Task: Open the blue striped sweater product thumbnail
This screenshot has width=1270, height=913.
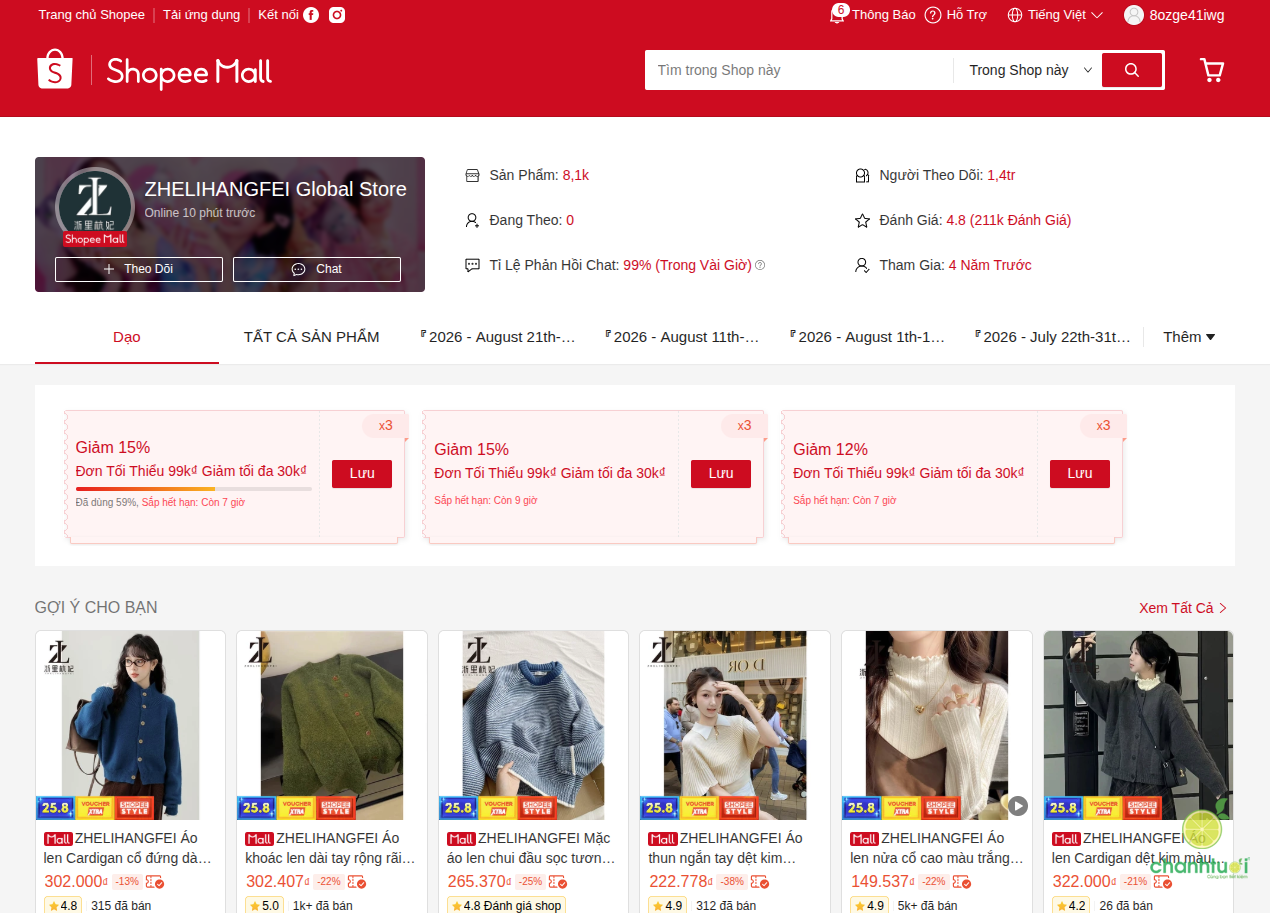Action: [x=534, y=725]
